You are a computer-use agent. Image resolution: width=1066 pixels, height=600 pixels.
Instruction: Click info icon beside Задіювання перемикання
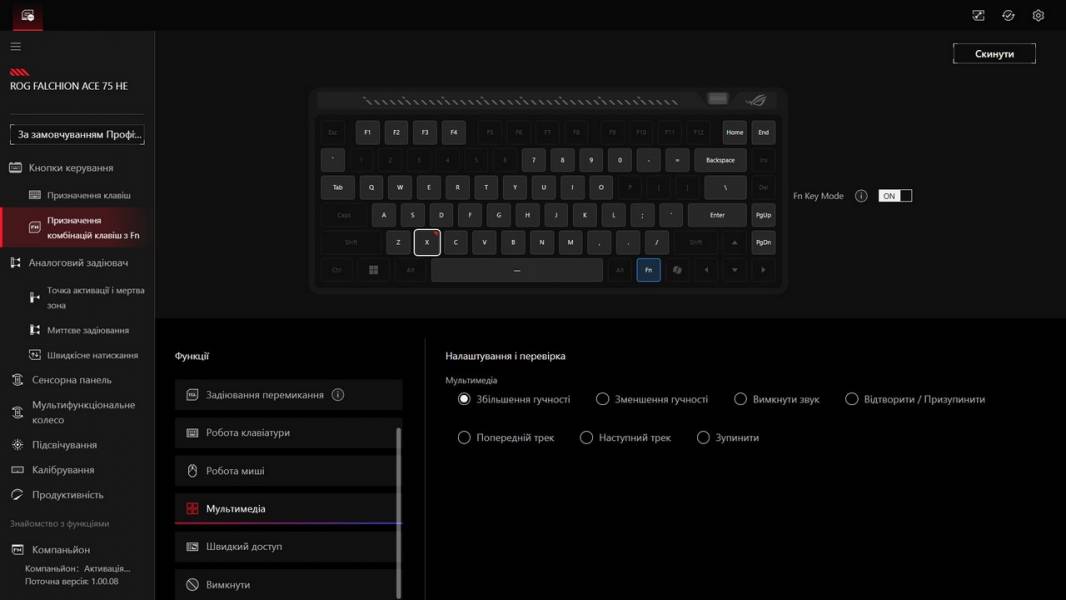pyautogui.click(x=338, y=395)
